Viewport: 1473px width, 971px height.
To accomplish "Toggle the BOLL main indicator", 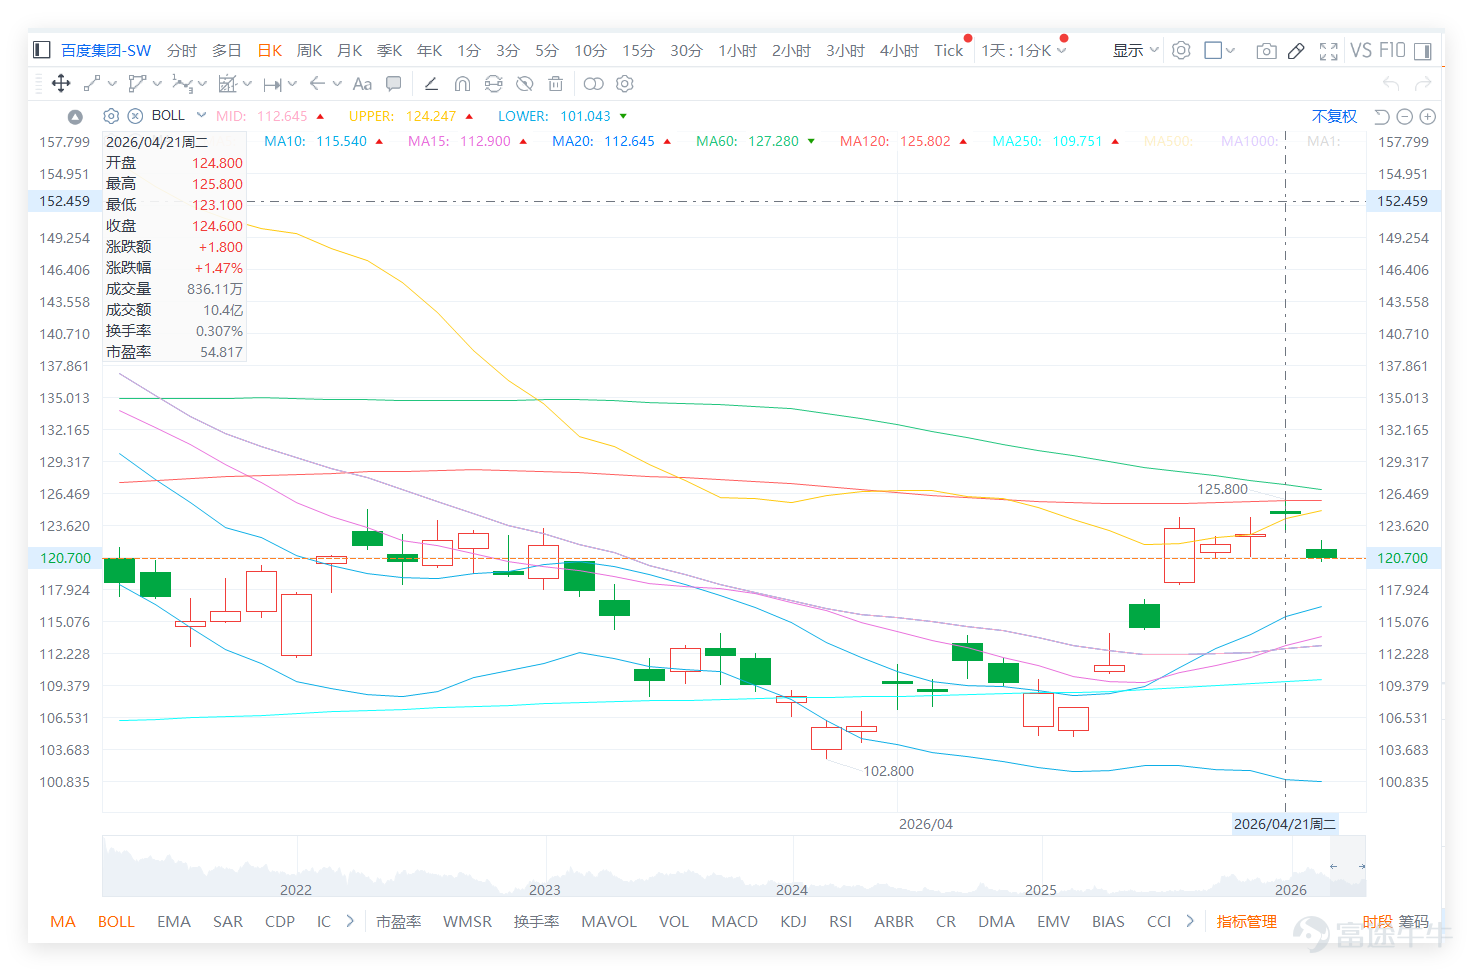I will pyautogui.click(x=116, y=921).
